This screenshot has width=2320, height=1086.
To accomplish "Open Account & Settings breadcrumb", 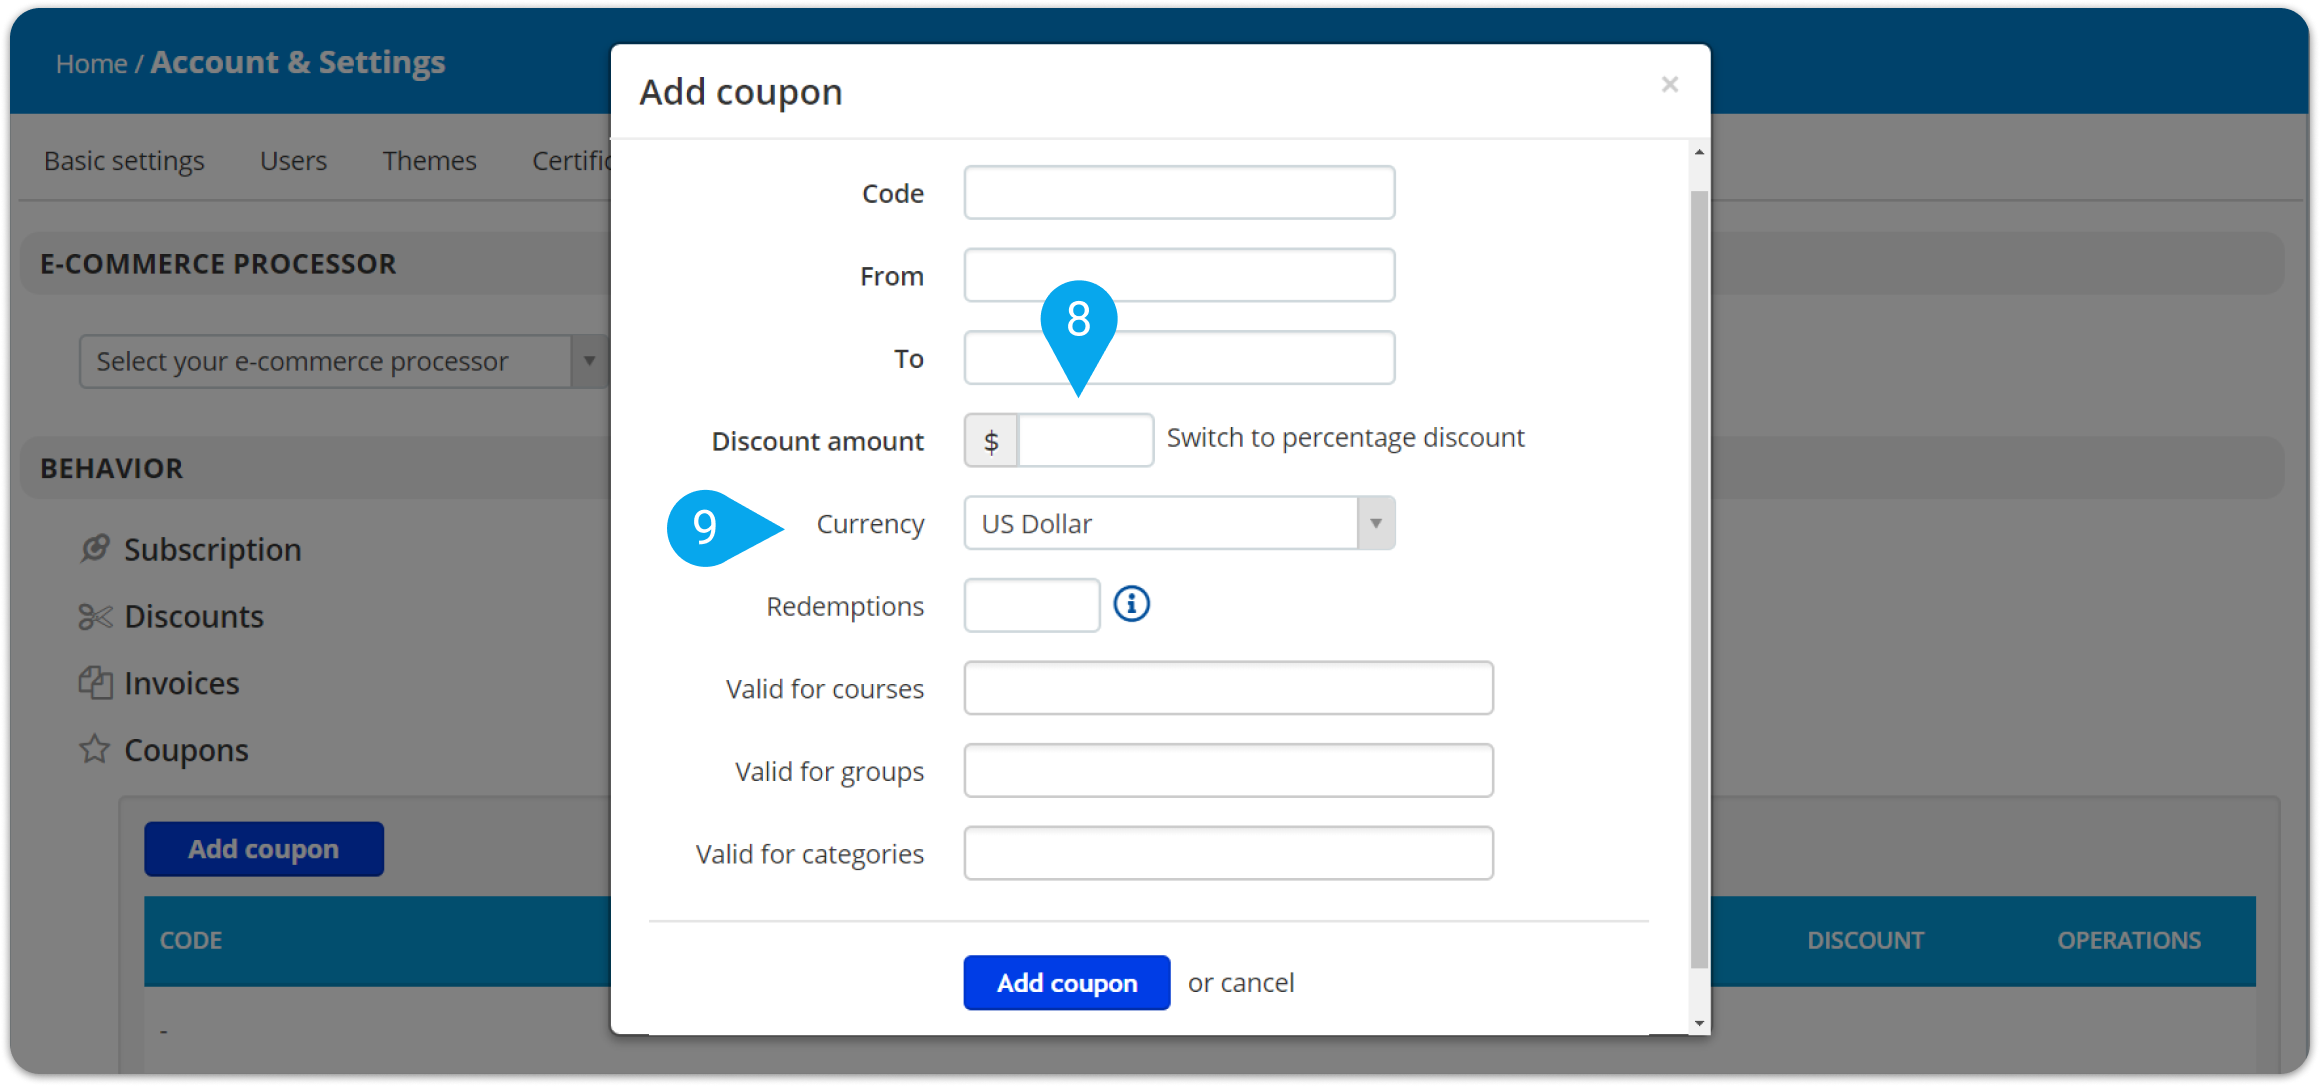I will (298, 62).
